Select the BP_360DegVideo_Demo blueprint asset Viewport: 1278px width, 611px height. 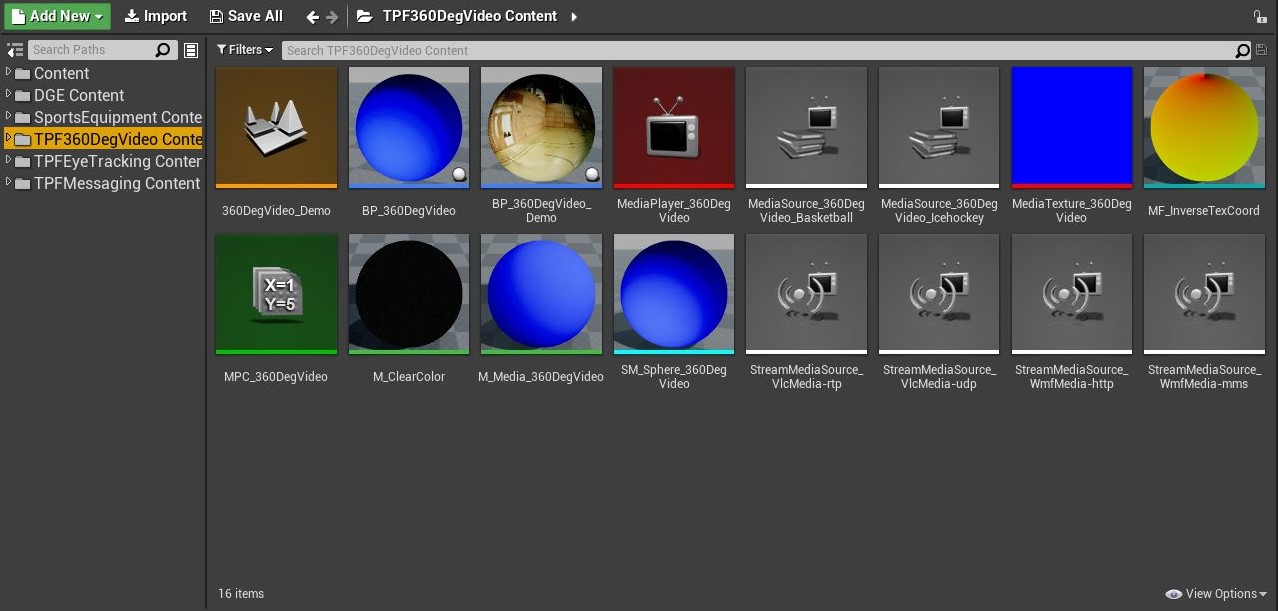(x=541, y=145)
